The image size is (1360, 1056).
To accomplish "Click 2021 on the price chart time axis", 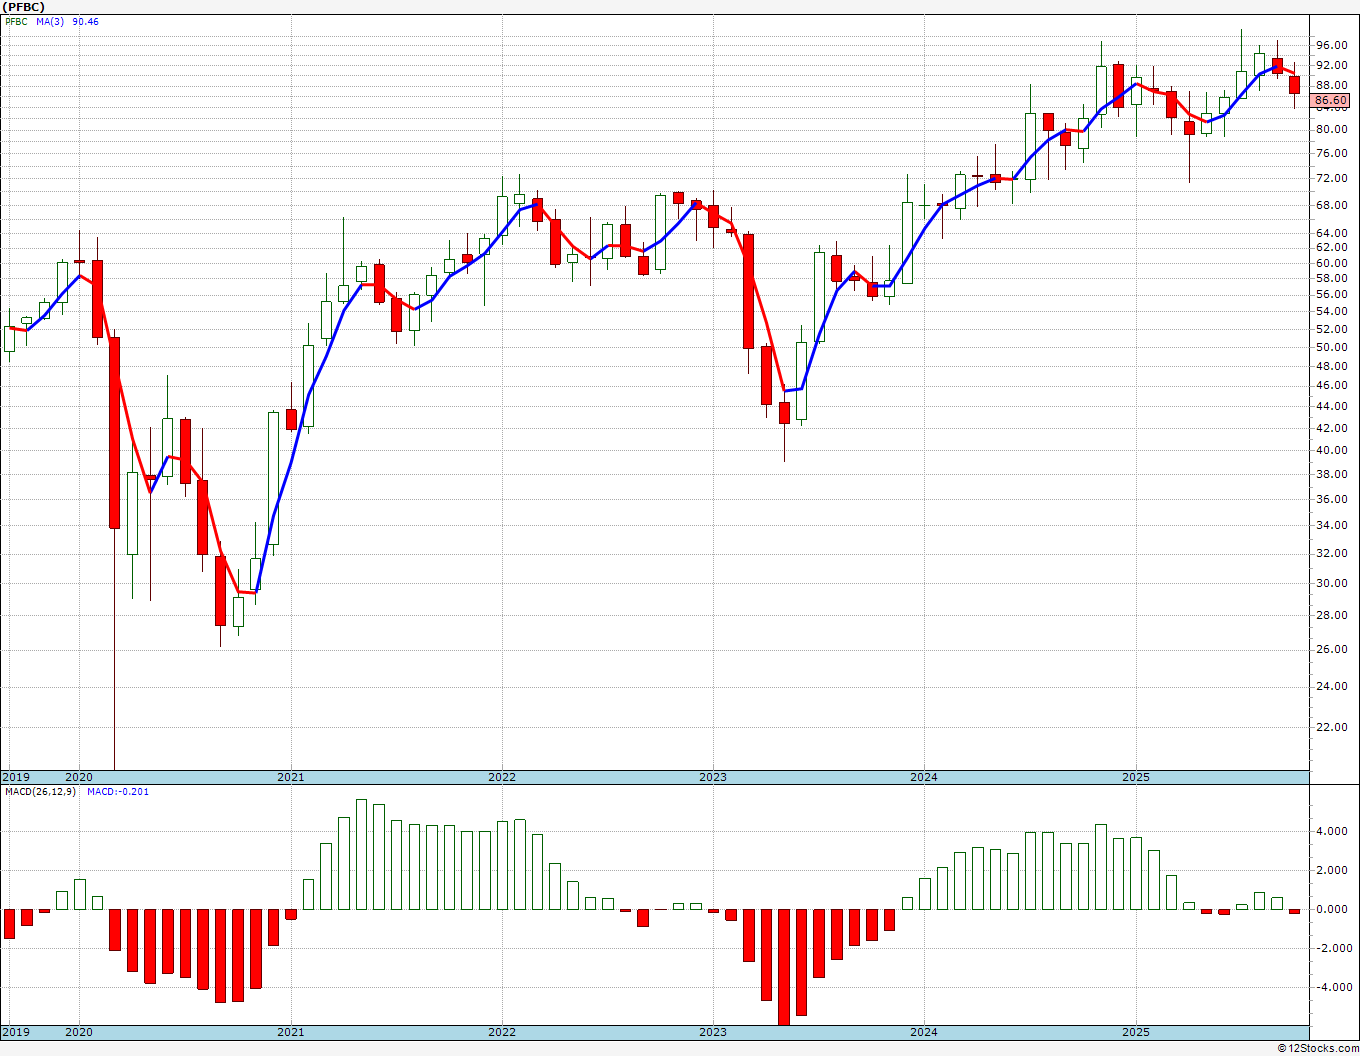I will (x=291, y=777).
